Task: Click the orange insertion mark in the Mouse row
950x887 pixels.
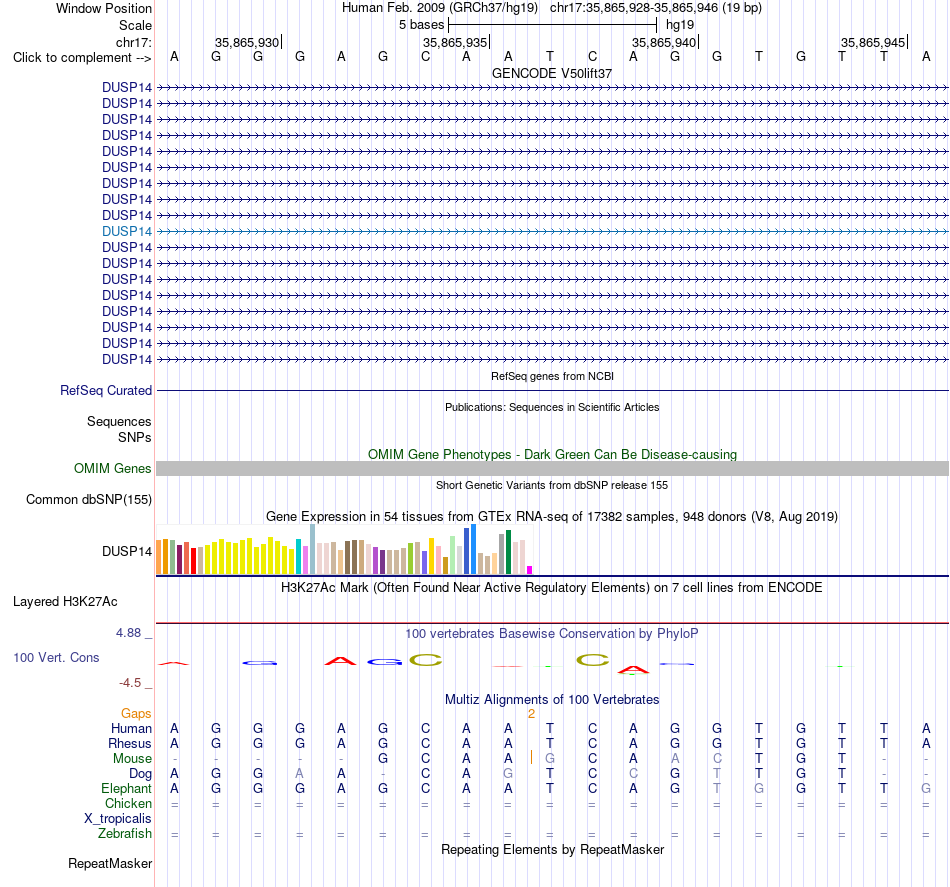Action: click(x=531, y=757)
